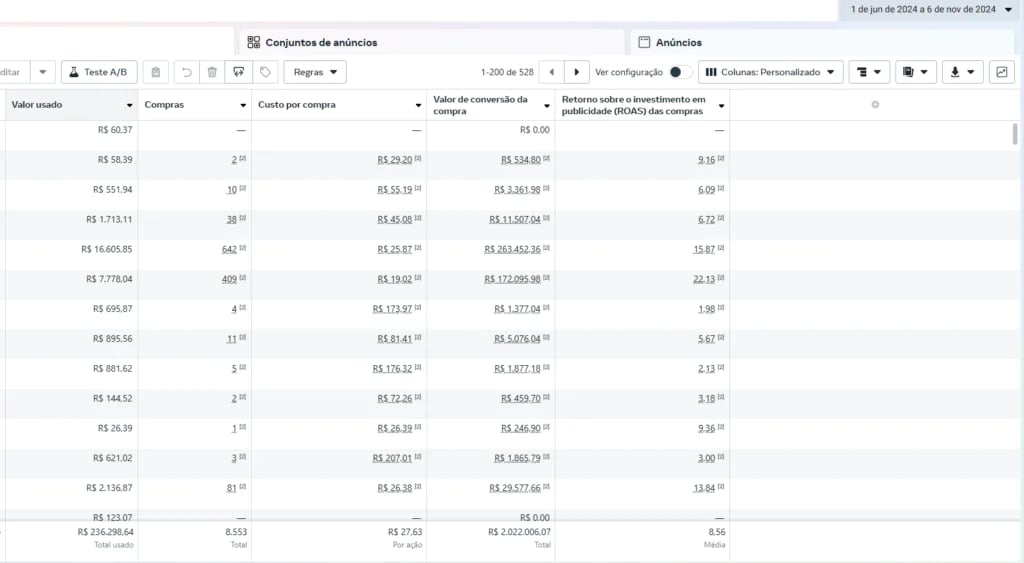Click cost per purchase R$ 176,32
Viewport: 1024px width, 563px height.
(x=392, y=369)
